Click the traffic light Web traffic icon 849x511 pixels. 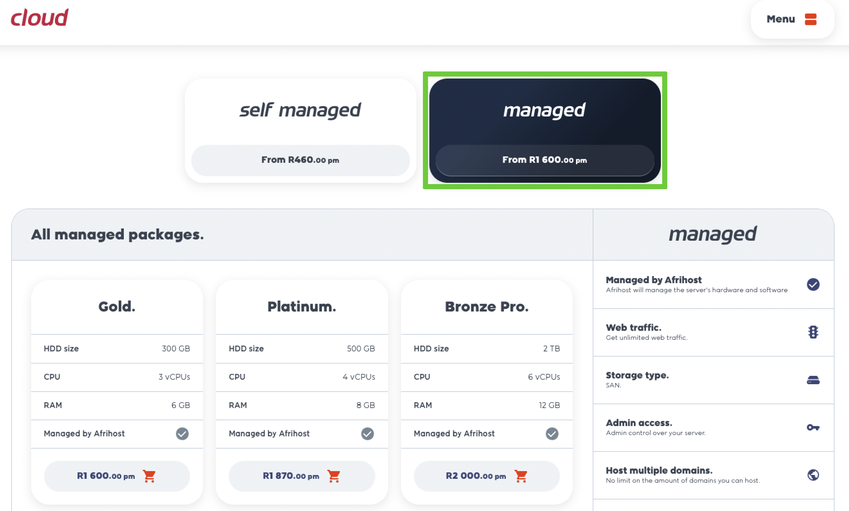pyautogui.click(x=813, y=332)
